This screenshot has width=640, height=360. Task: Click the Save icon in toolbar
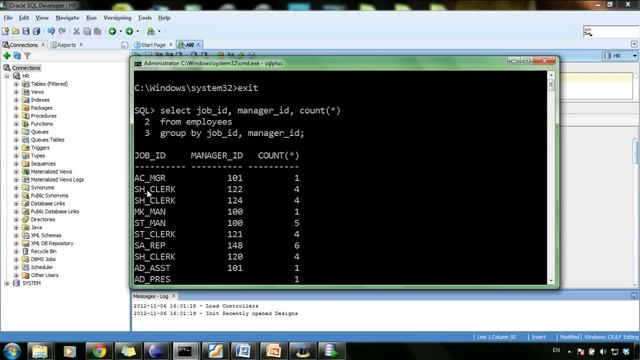[x=26, y=31]
